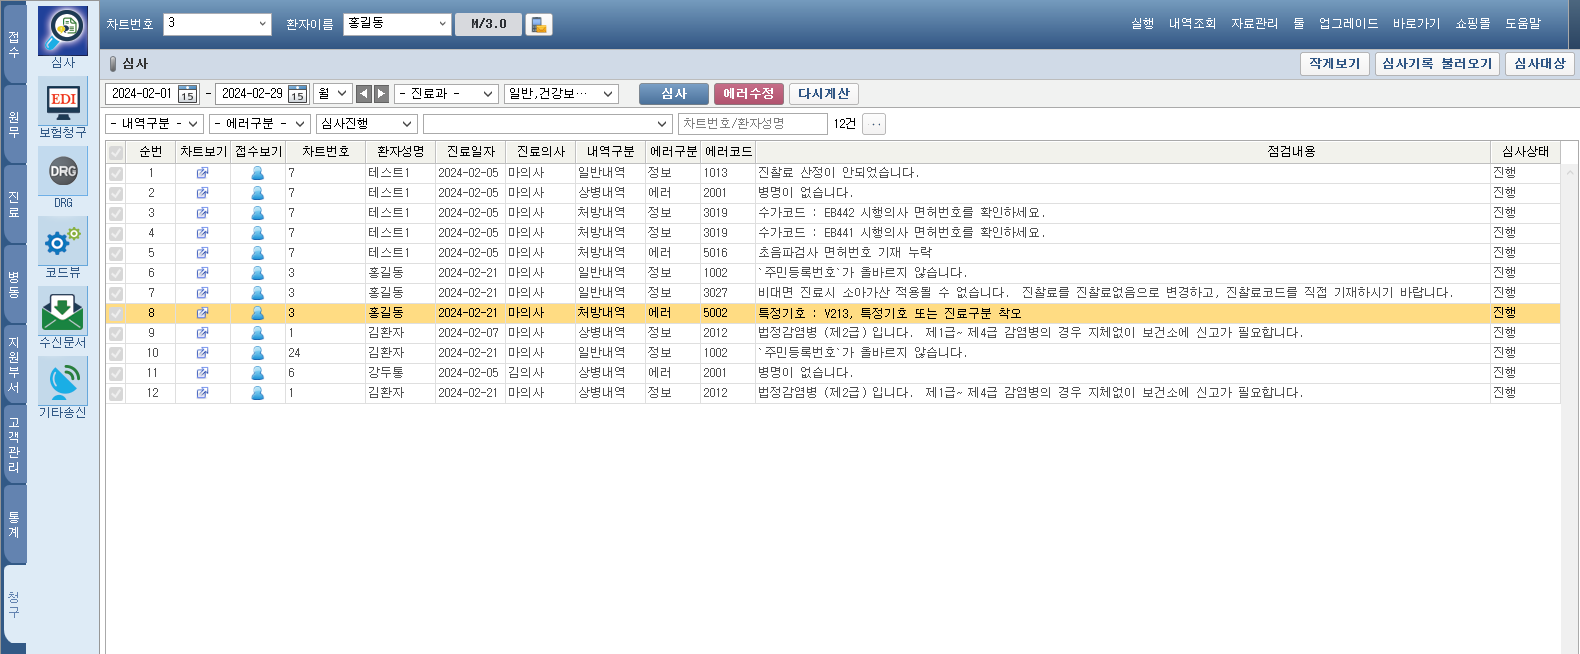This screenshot has height=654, width=1580.
Task: Check the checkbox for row 5
Action: (116, 253)
